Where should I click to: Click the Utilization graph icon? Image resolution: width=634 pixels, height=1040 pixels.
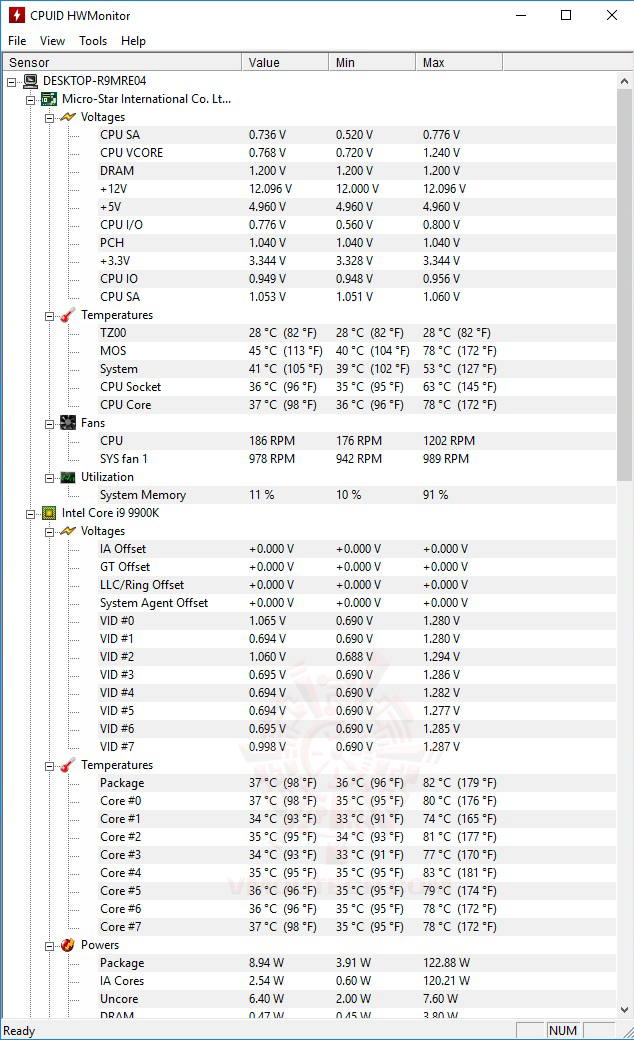pyautogui.click(x=68, y=477)
